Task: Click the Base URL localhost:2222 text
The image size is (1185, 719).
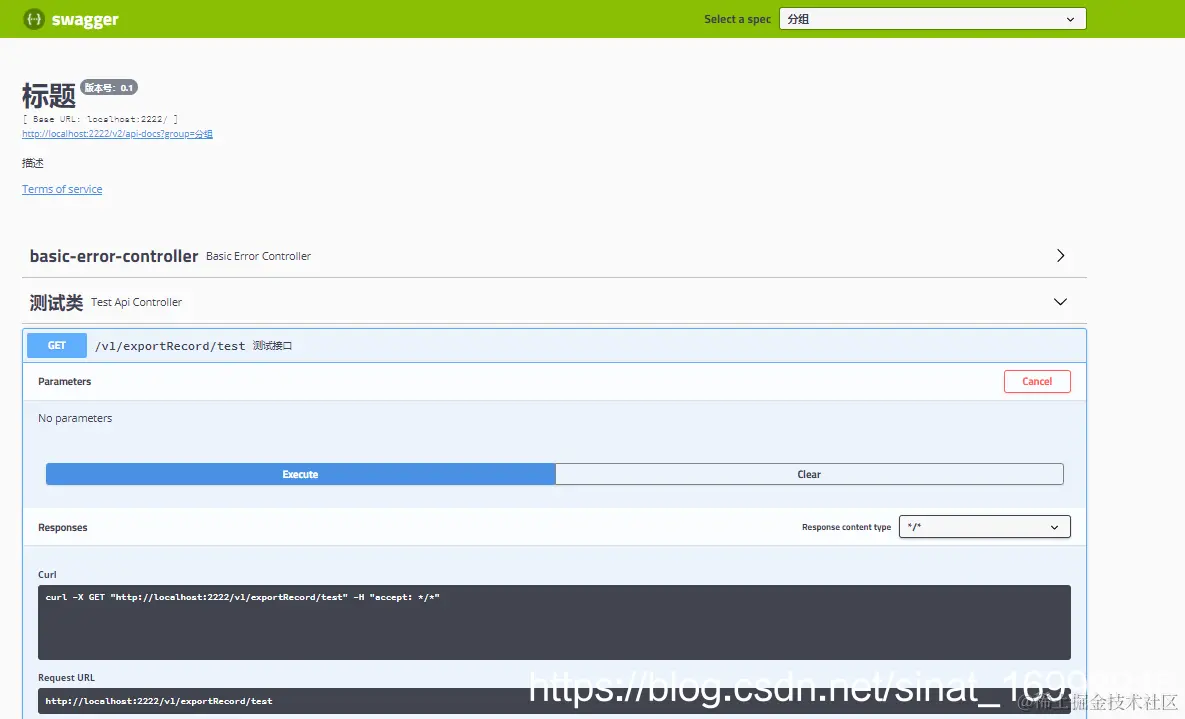Action: point(101,119)
